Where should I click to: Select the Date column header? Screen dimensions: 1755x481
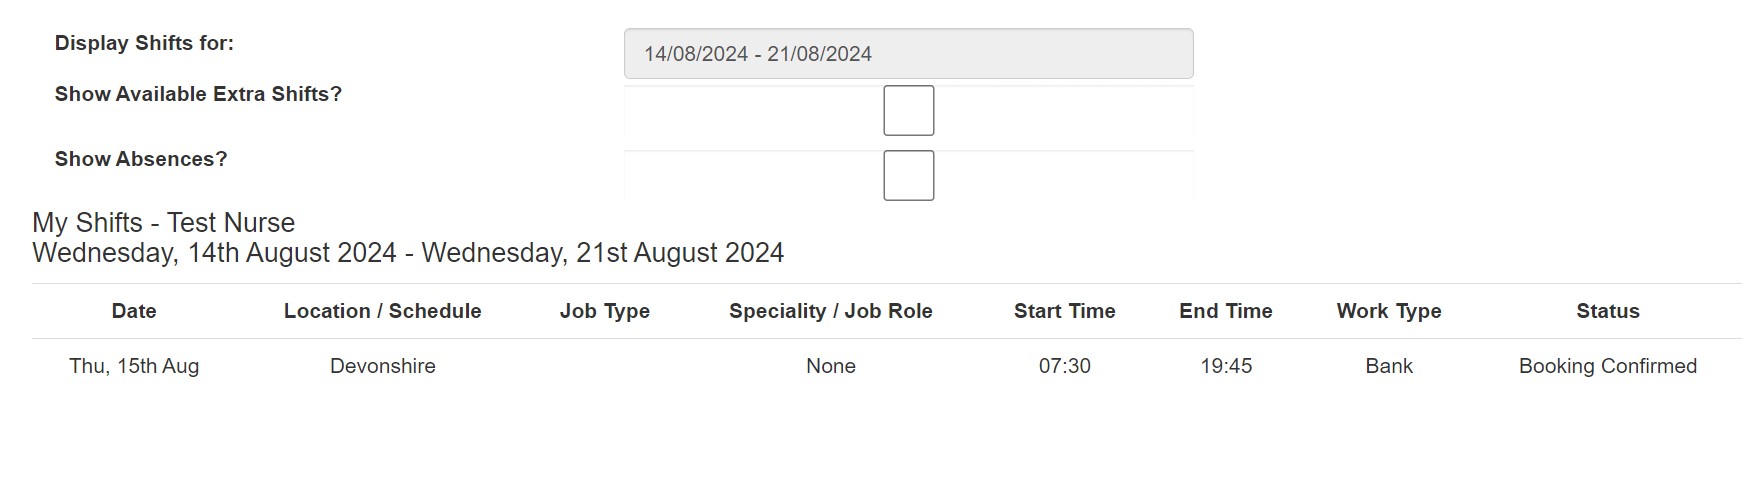[134, 311]
